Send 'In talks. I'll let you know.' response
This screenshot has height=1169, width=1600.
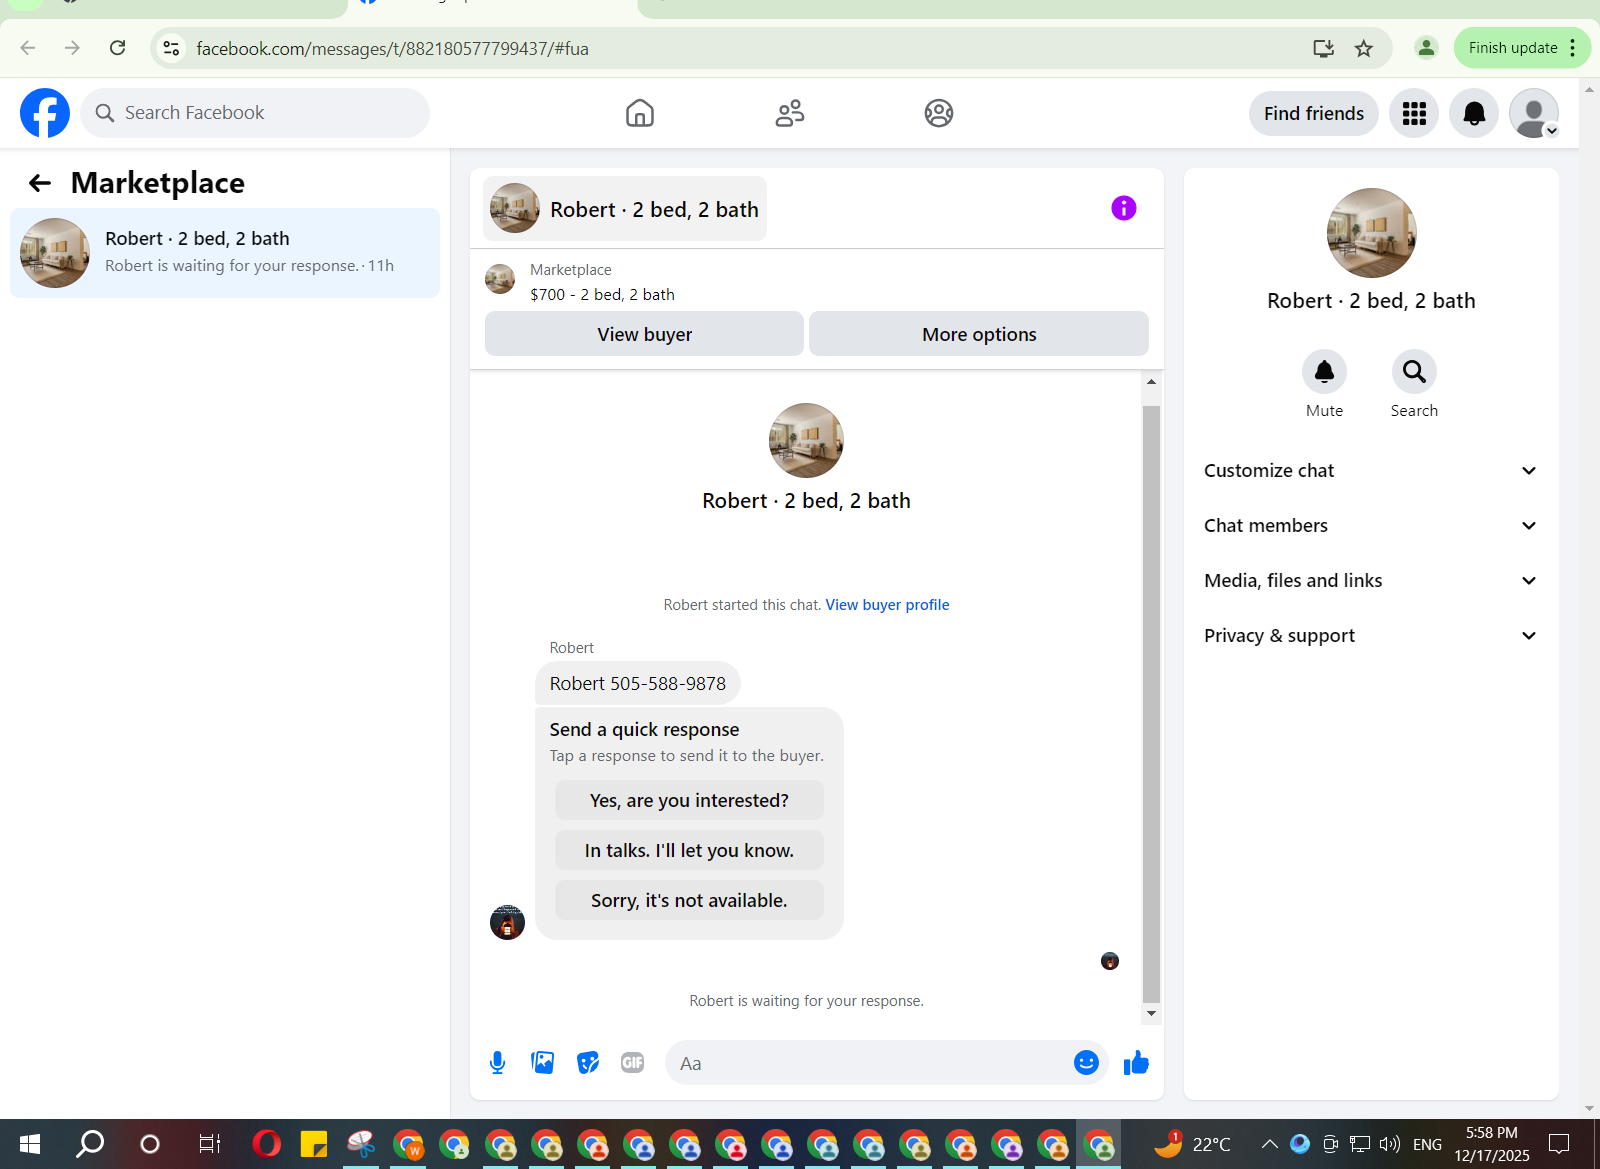pos(689,850)
